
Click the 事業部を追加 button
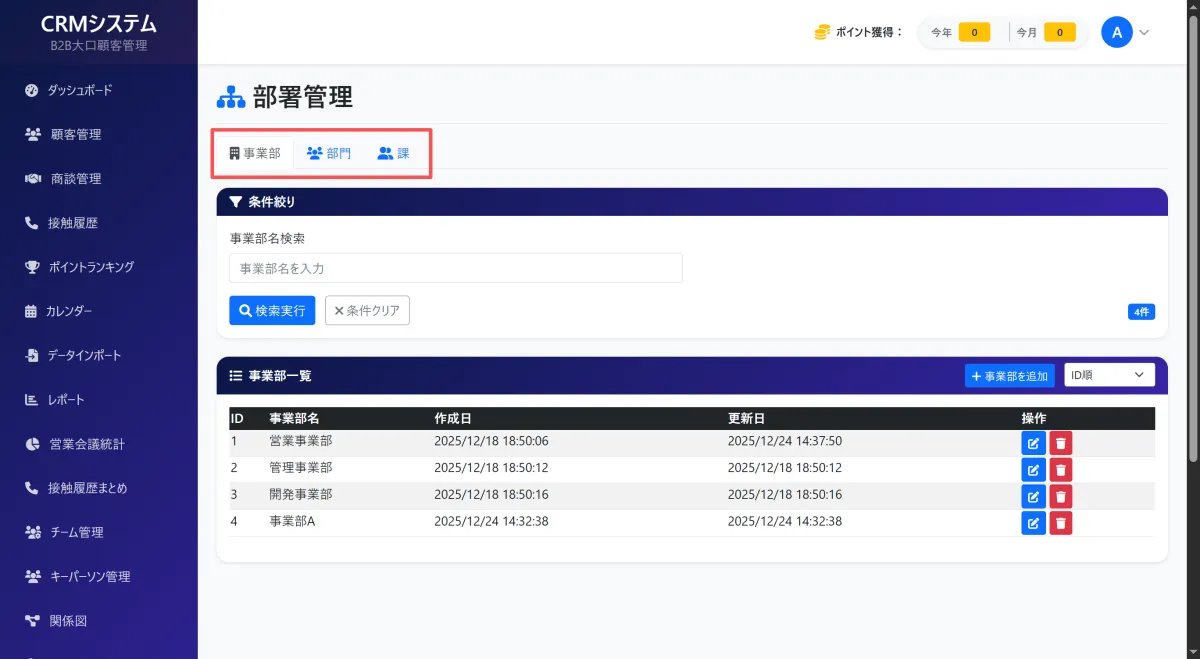[x=1009, y=376]
